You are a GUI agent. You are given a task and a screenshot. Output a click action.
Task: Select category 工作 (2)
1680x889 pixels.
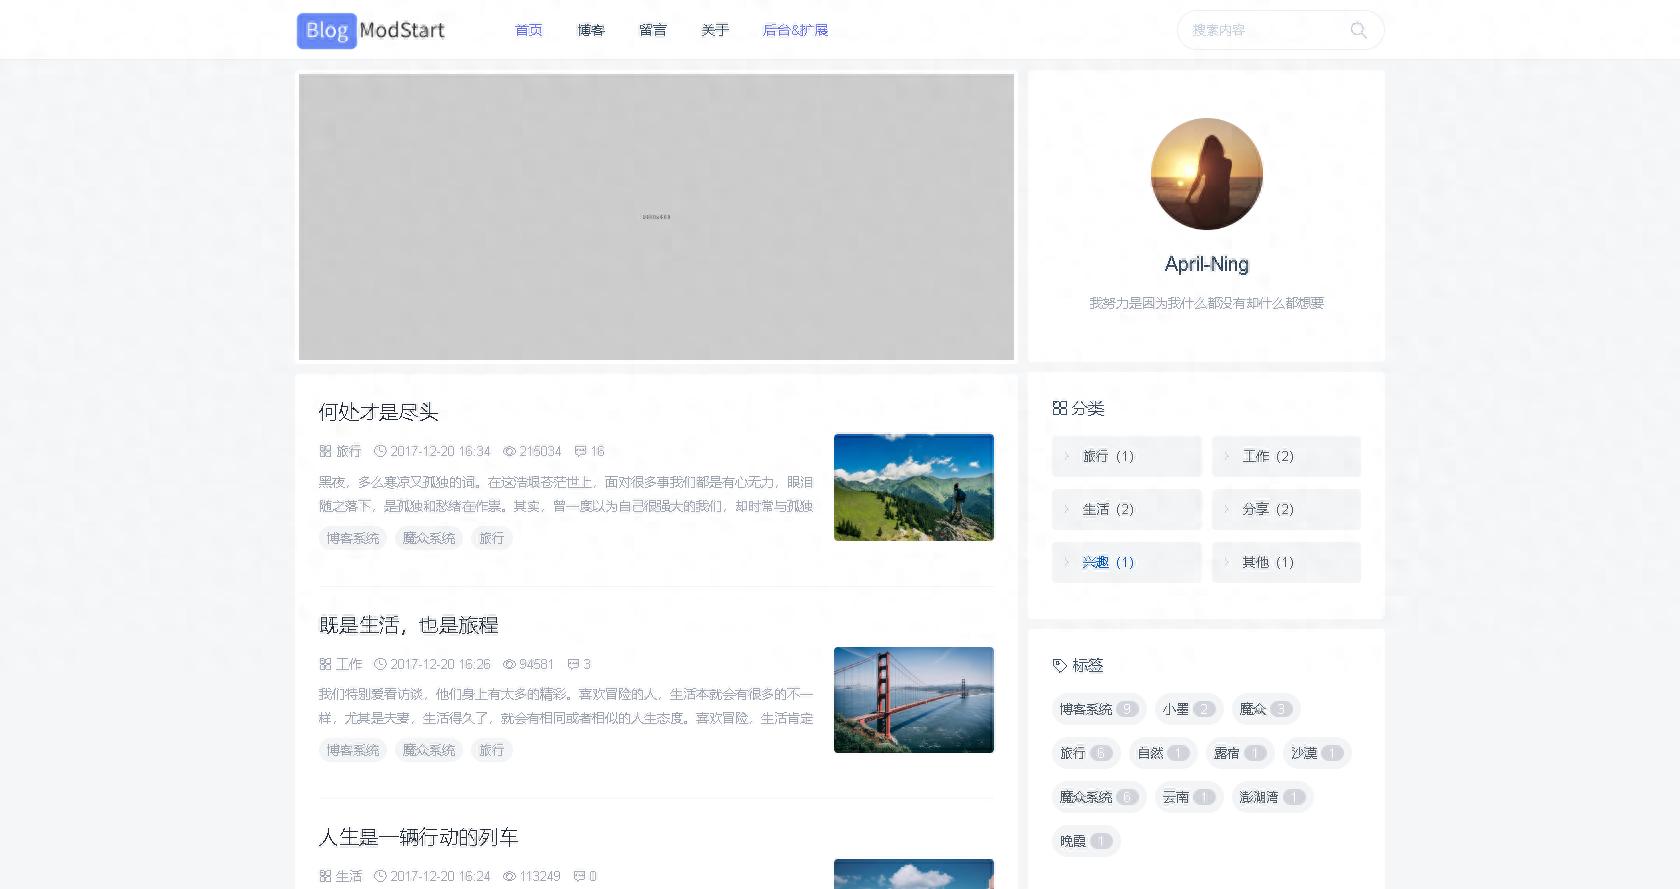click(1286, 456)
